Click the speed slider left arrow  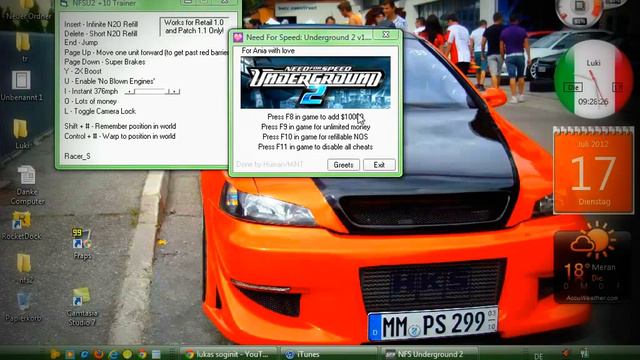(130, 92)
